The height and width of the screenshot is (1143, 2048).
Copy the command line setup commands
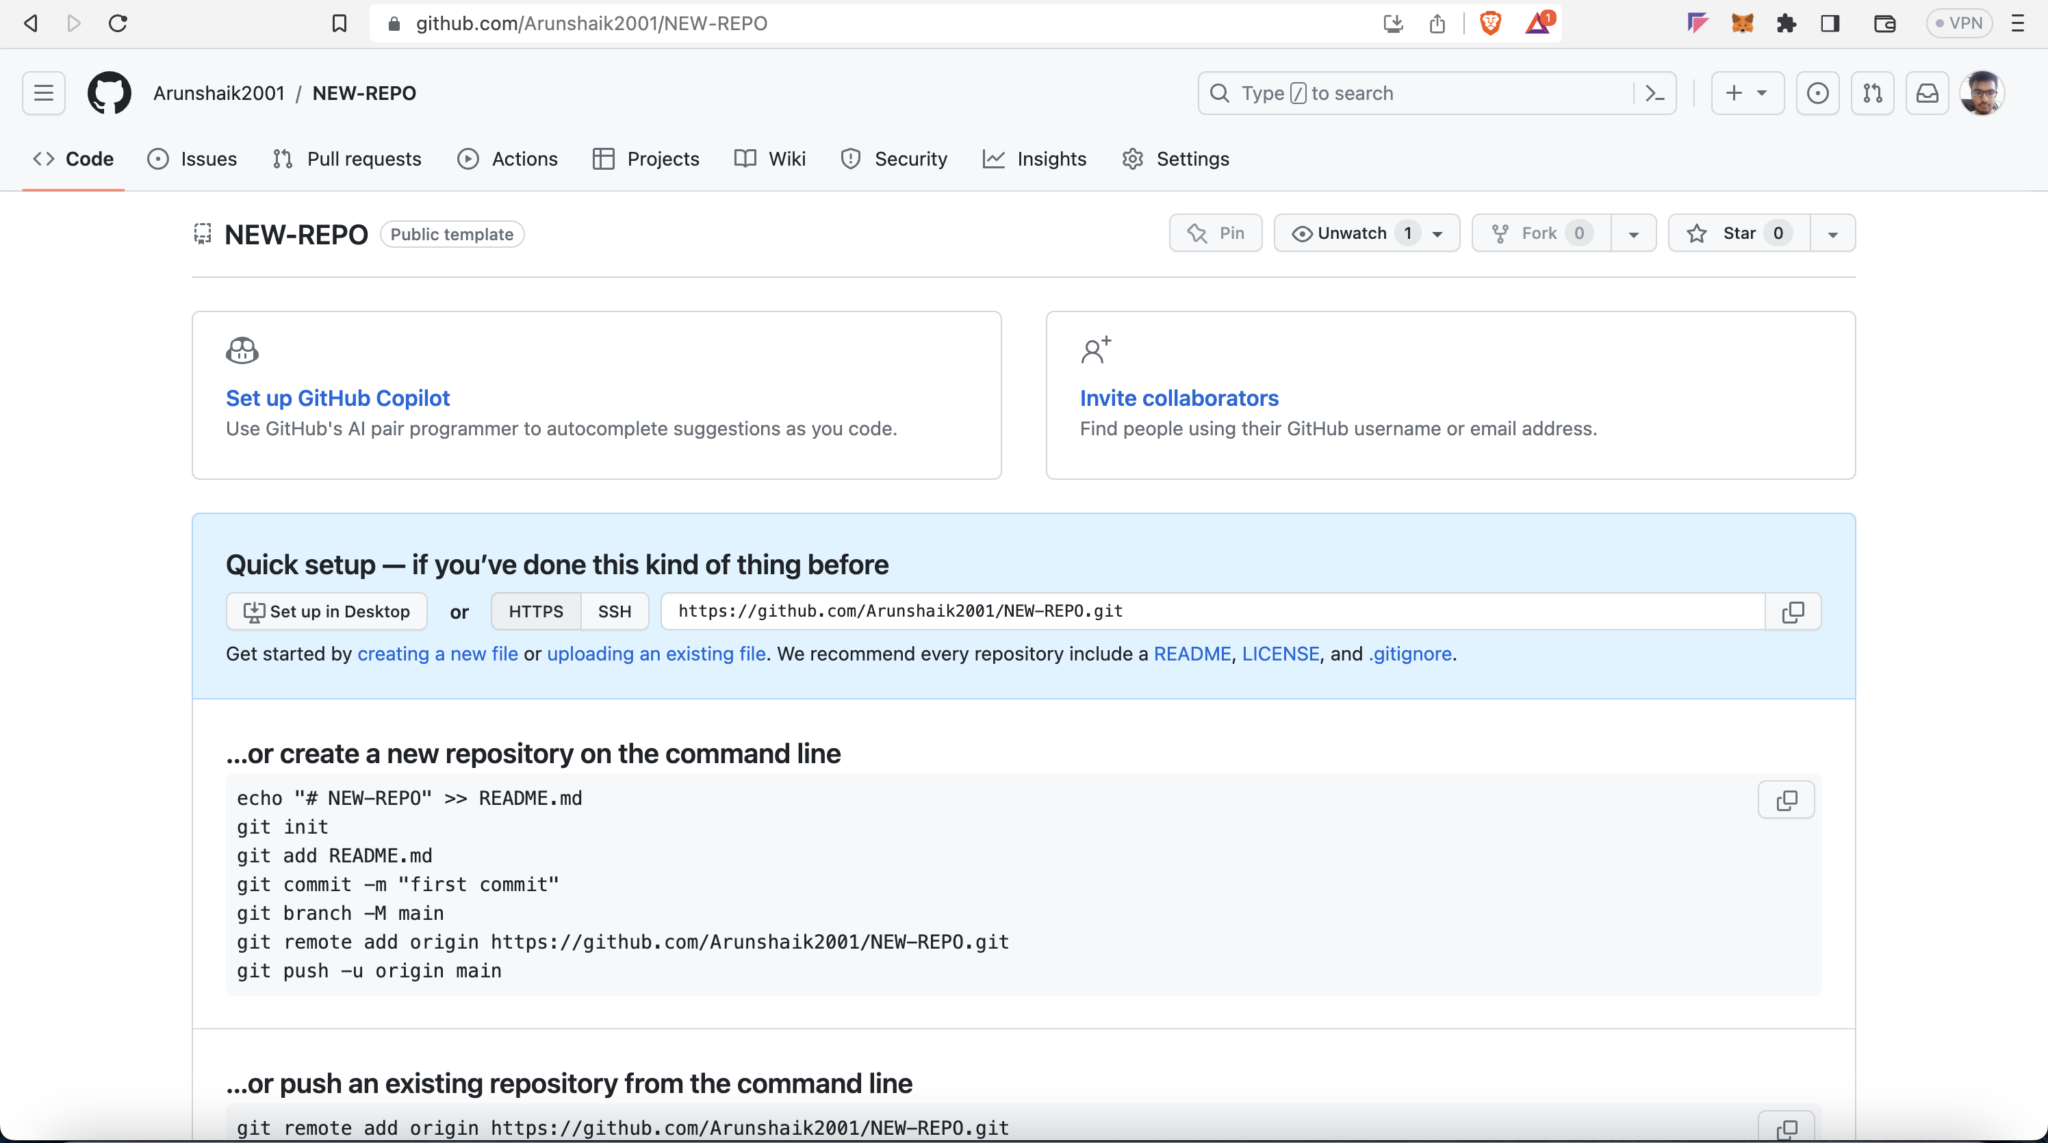point(1787,799)
